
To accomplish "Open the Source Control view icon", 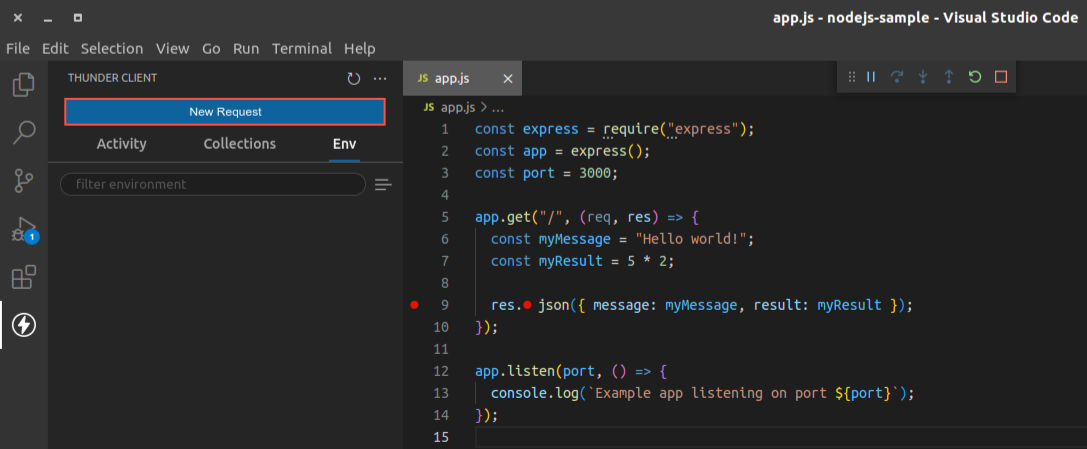I will coord(24,180).
